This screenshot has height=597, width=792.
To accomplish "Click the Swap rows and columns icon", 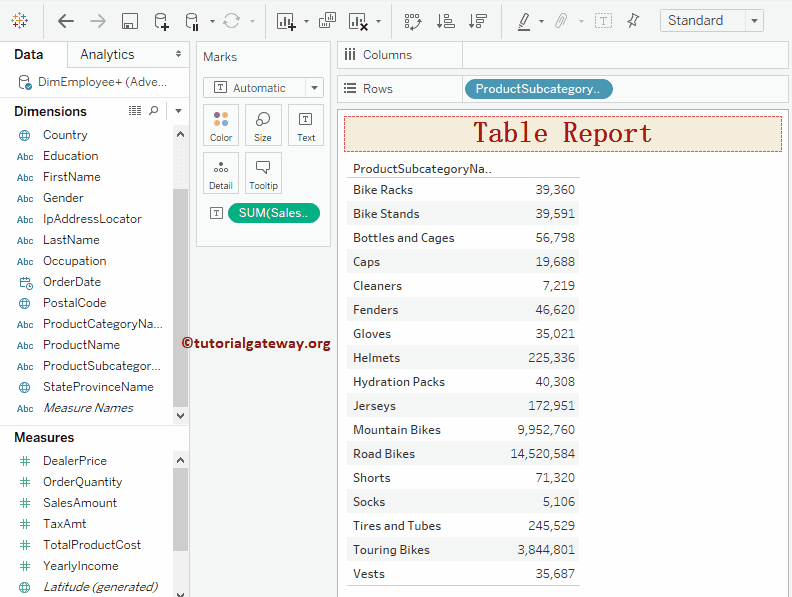I will tap(413, 21).
